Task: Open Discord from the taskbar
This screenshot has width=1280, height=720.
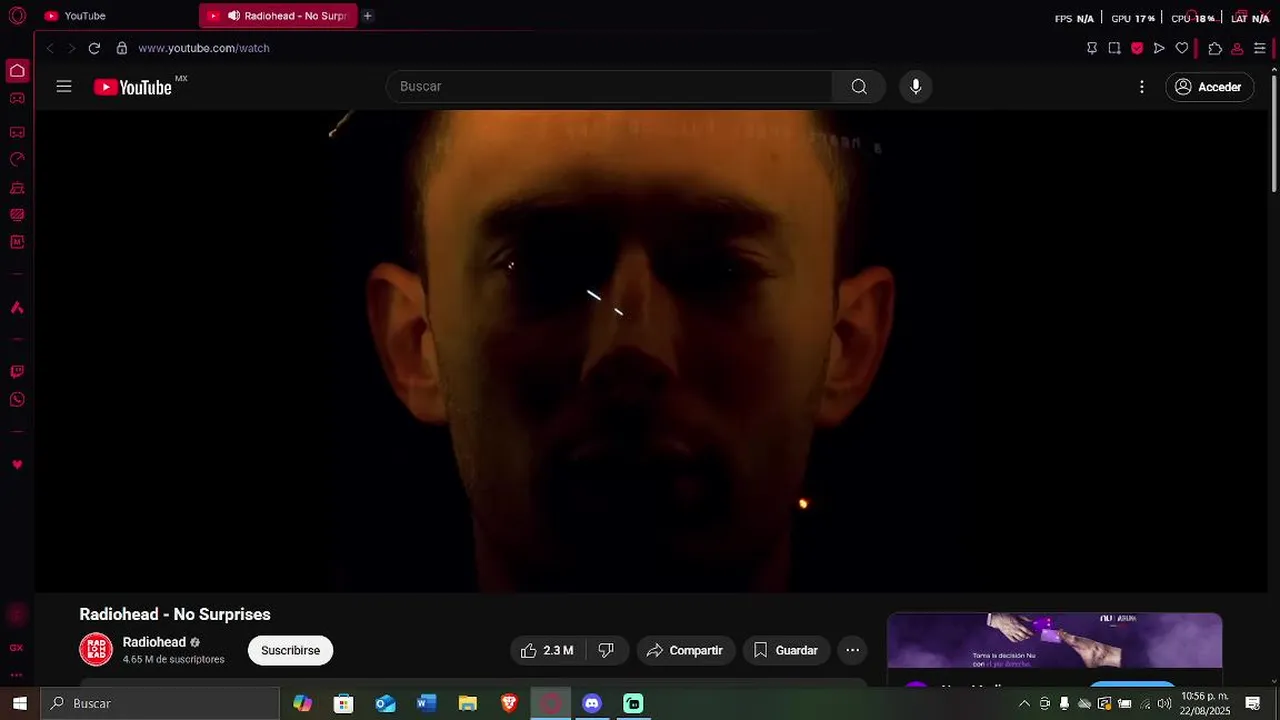Action: tap(592, 704)
